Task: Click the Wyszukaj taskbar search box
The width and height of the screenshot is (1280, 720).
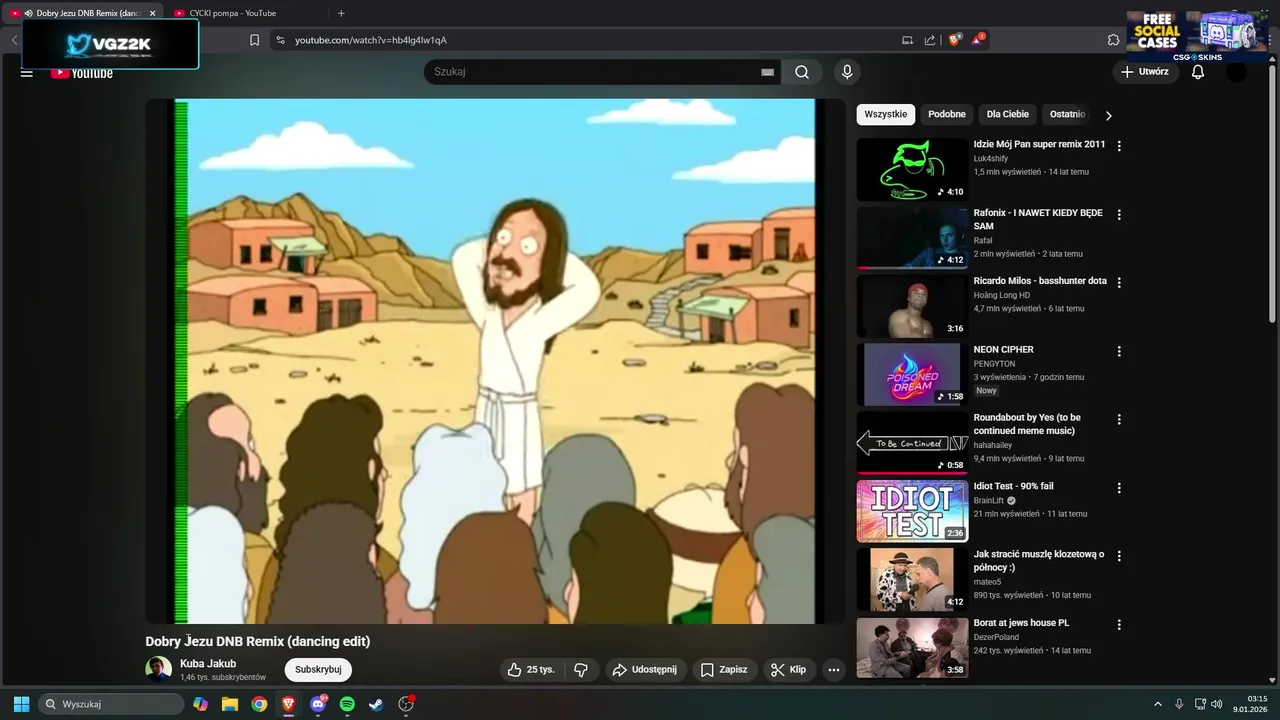Action: [111, 704]
